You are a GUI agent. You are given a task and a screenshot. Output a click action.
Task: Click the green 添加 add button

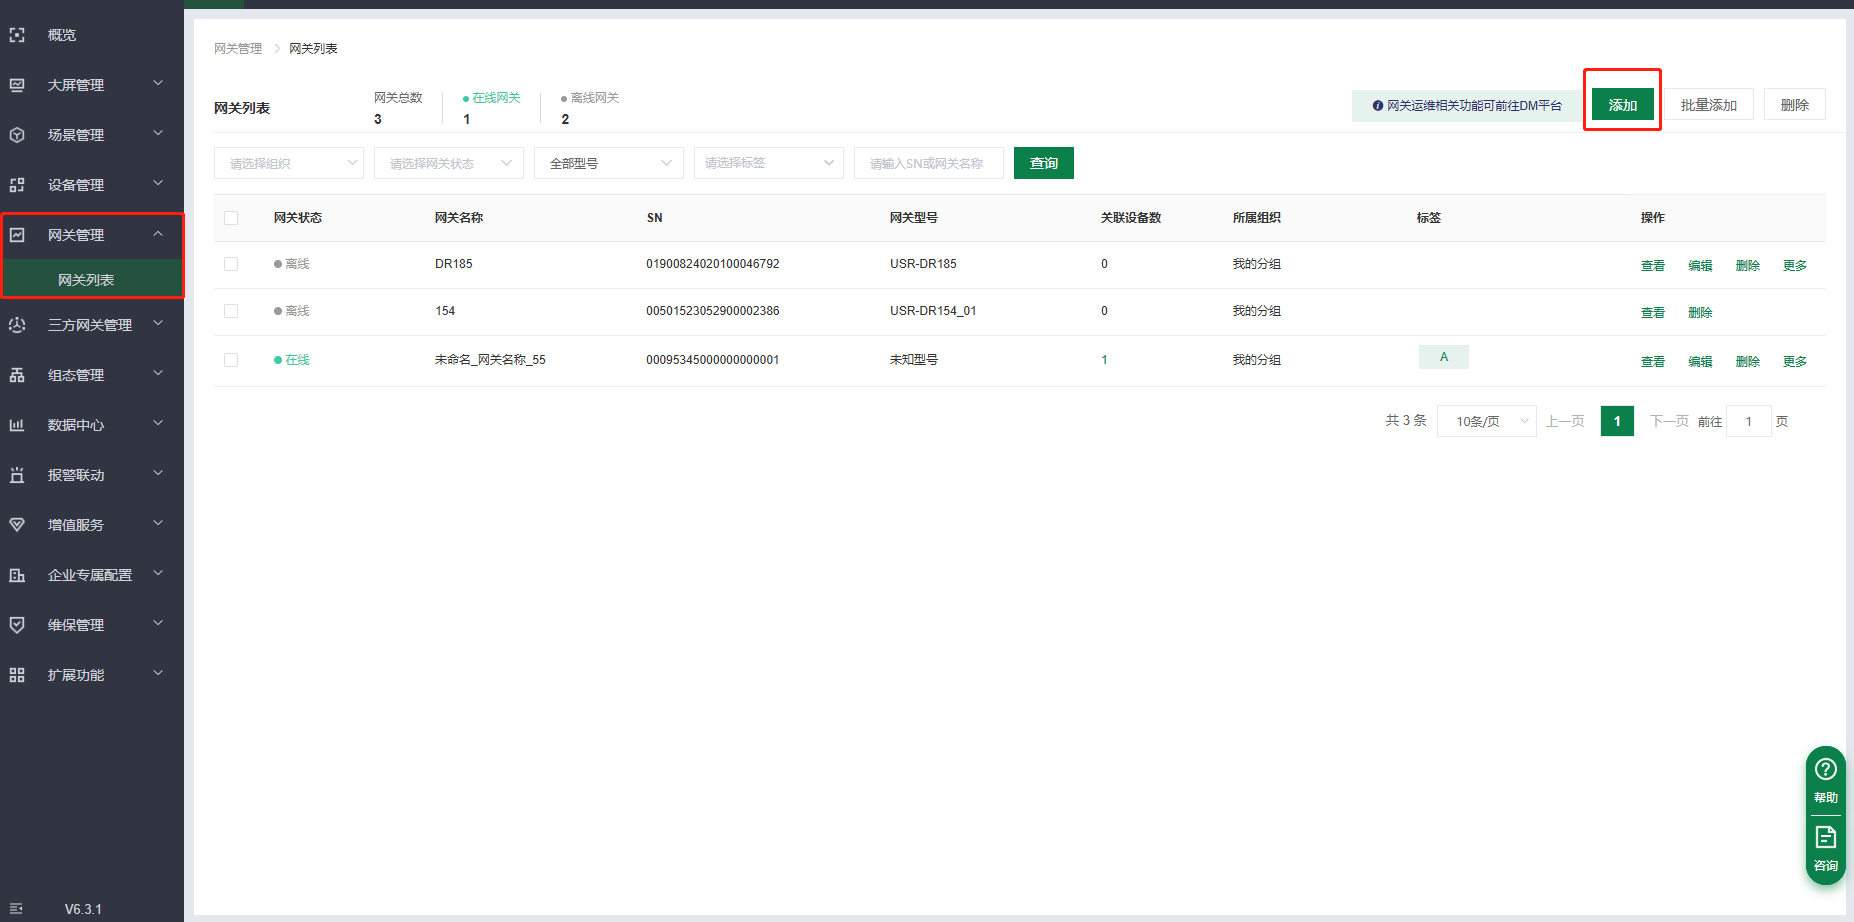coord(1622,105)
